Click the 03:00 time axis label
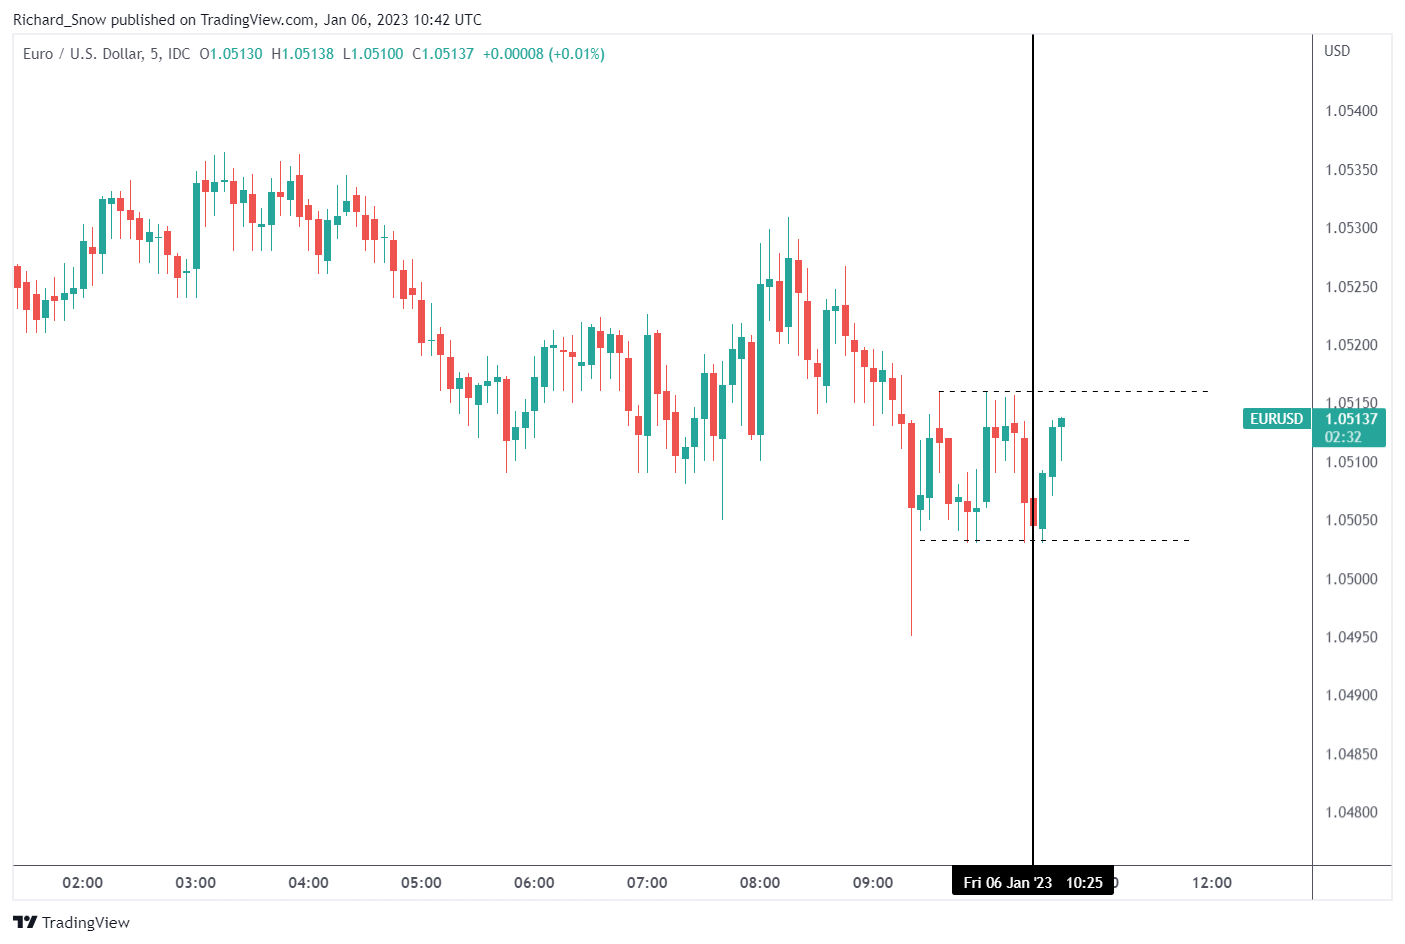 point(195,883)
